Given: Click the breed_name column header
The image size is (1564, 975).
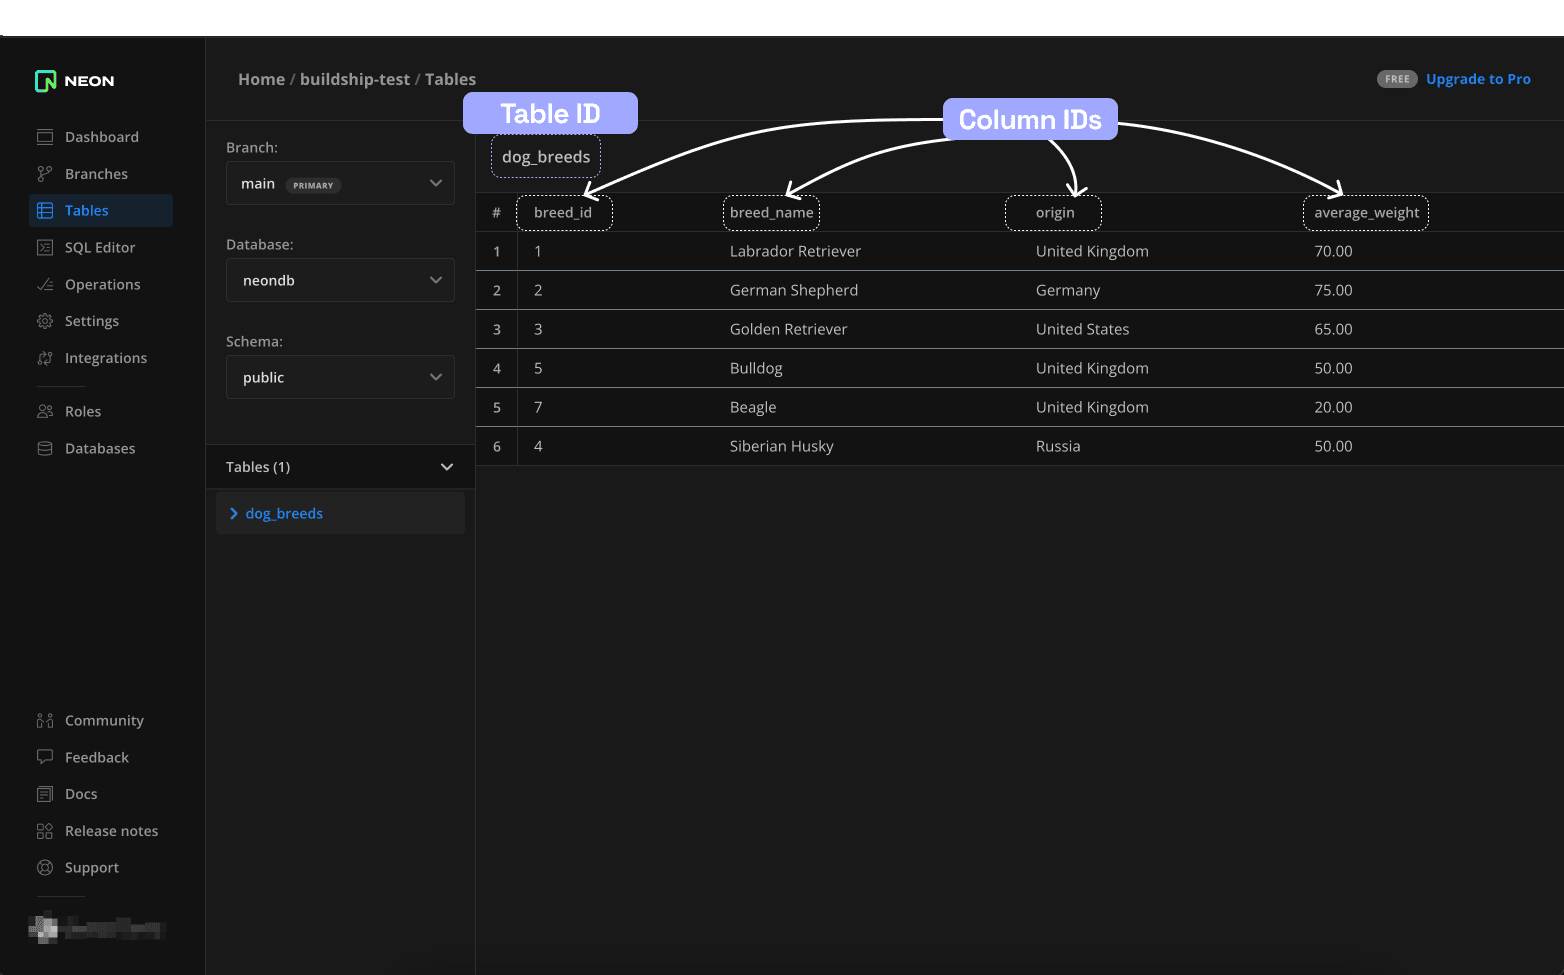Looking at the screenshot, I should 771,212.
